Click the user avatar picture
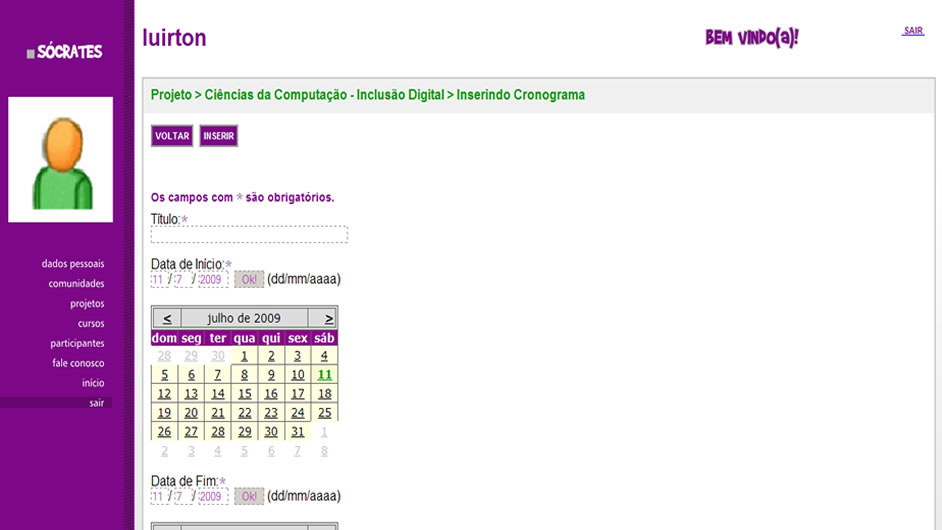 coord(61,159)
